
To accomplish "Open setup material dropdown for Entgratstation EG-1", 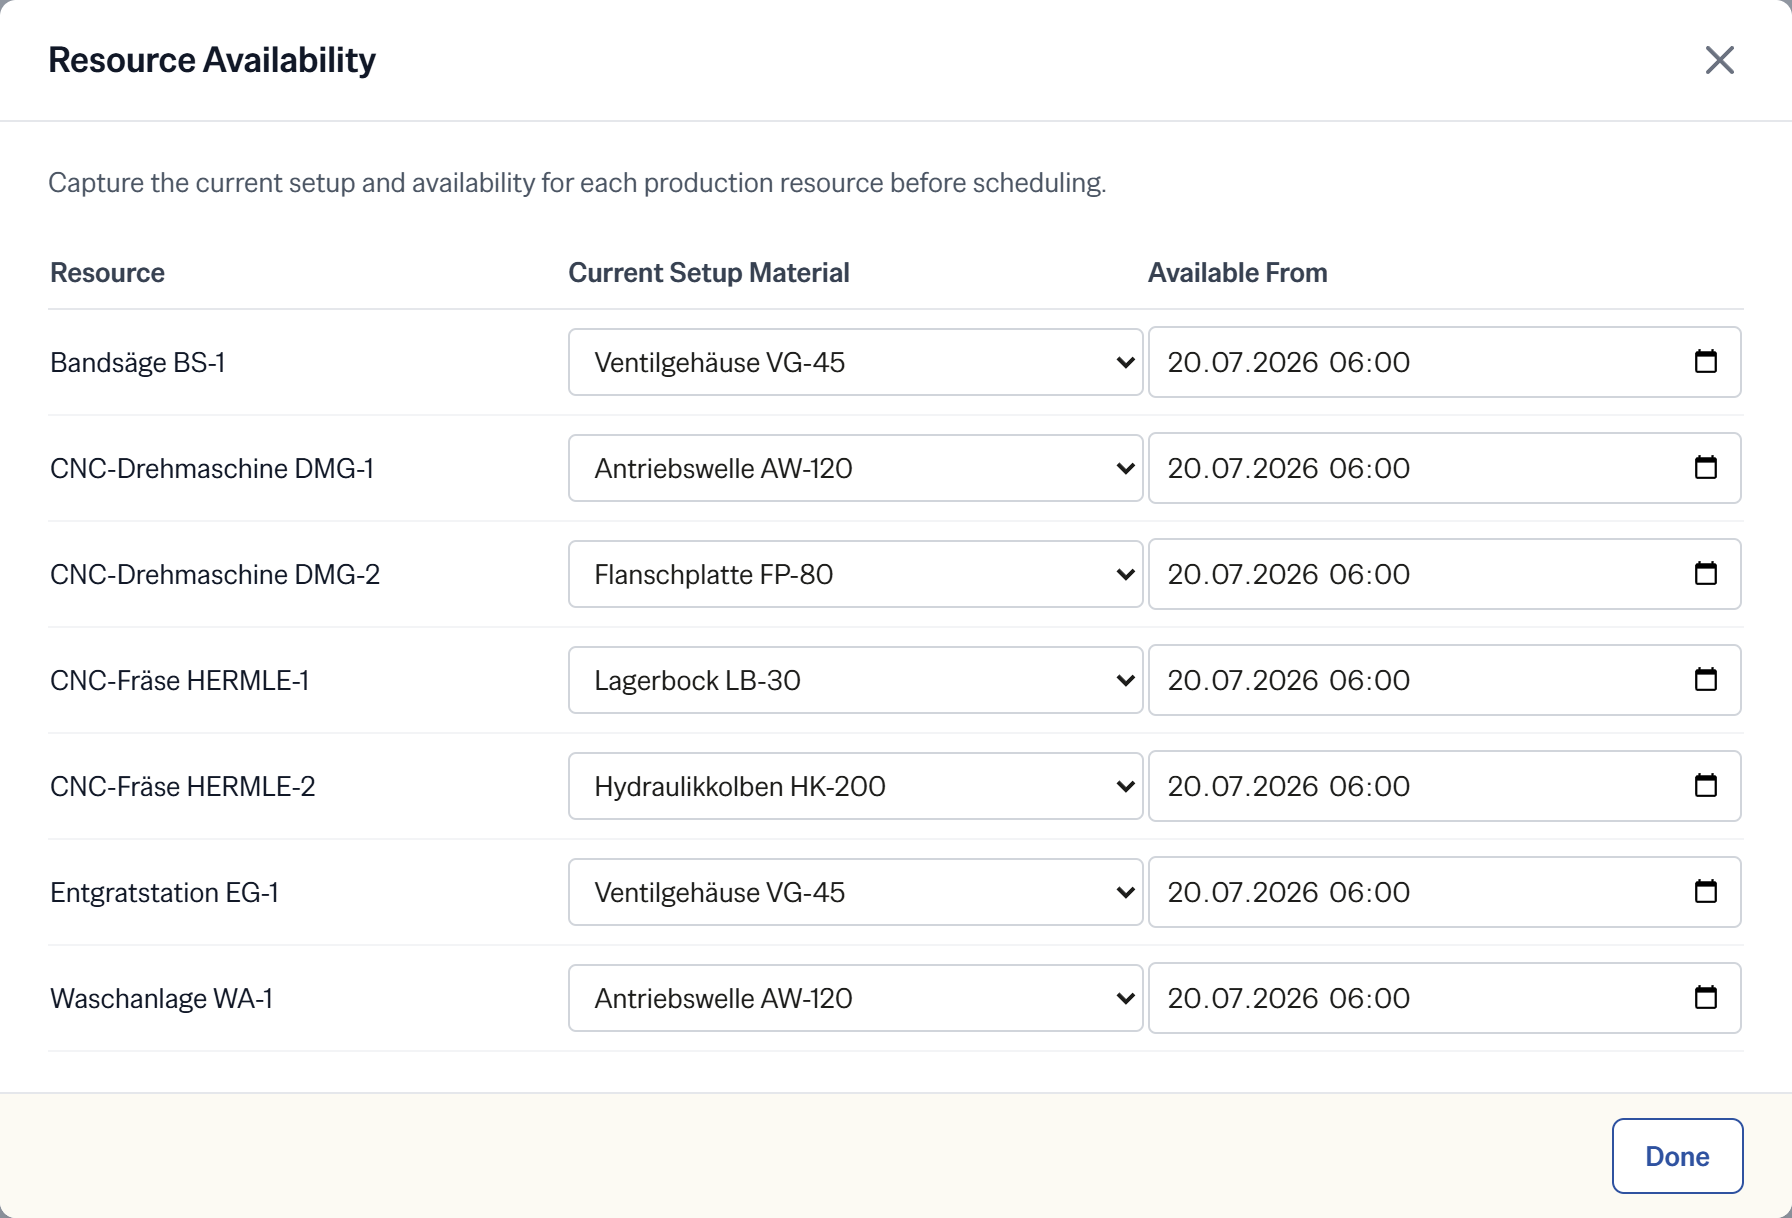I will [x=855, y=892].
